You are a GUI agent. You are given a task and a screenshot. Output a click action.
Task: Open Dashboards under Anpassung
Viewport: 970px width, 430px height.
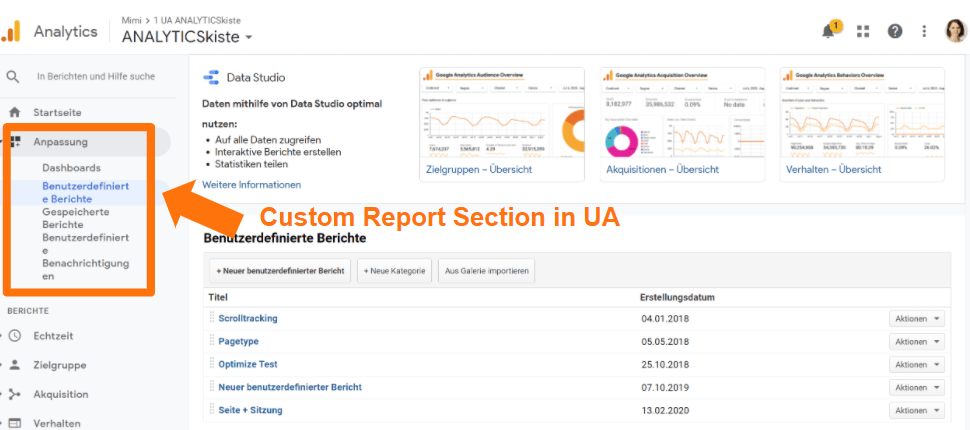pos(71,168)
